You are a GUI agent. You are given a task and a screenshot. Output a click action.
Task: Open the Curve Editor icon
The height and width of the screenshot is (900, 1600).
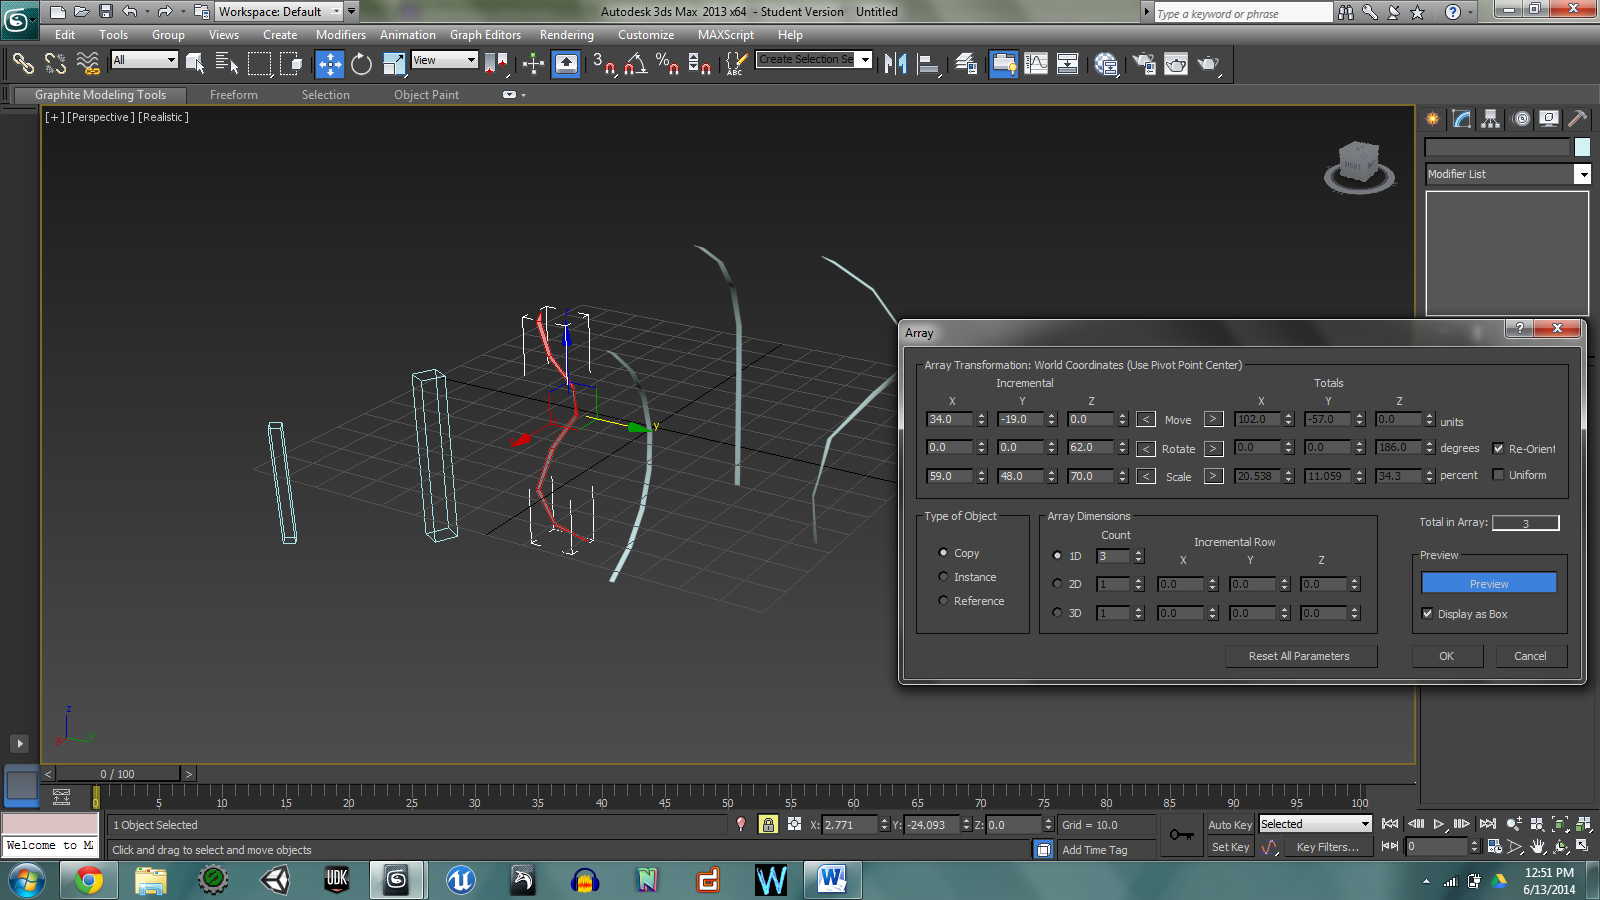[1036, 64]
